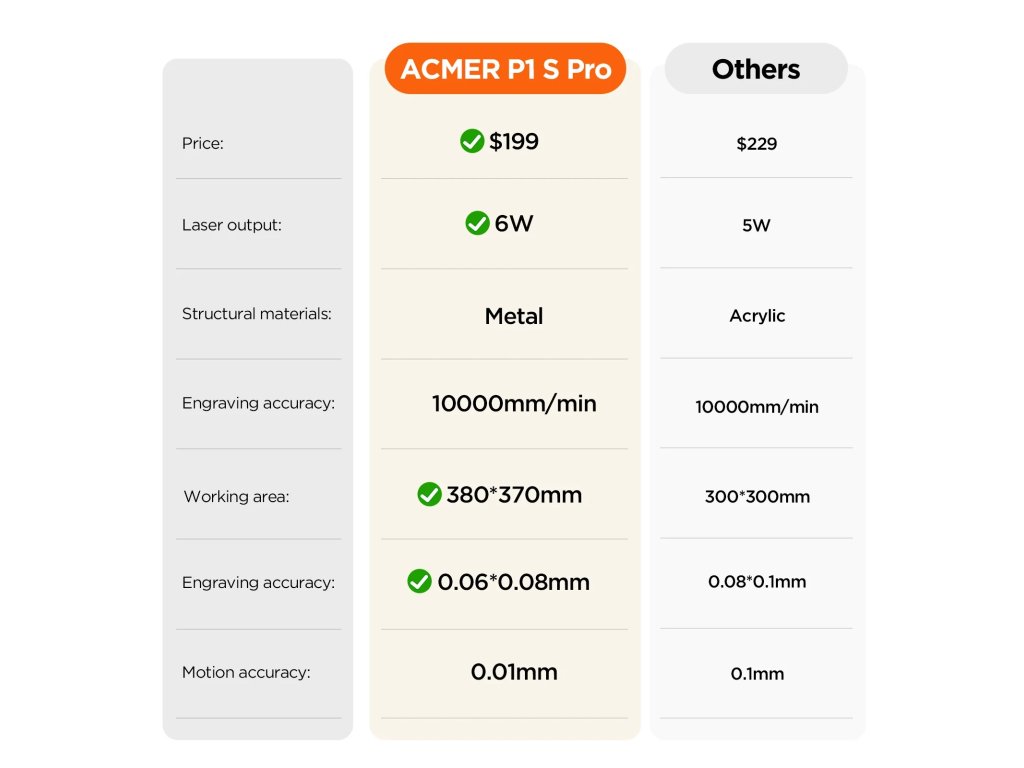The height and width of the screenshot is (768, 1024).
Task: Select the $229 price in Others column
Action: (x=756, y=144)
